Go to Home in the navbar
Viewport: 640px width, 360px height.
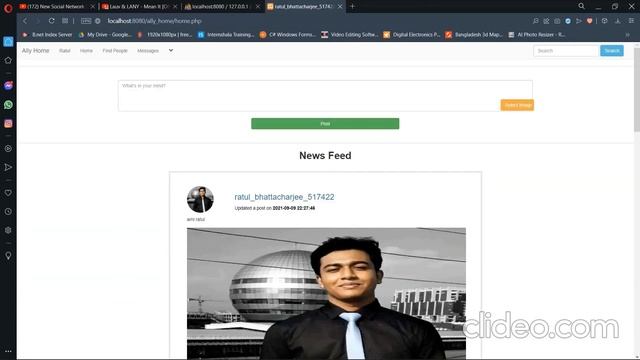coord(86,51)
